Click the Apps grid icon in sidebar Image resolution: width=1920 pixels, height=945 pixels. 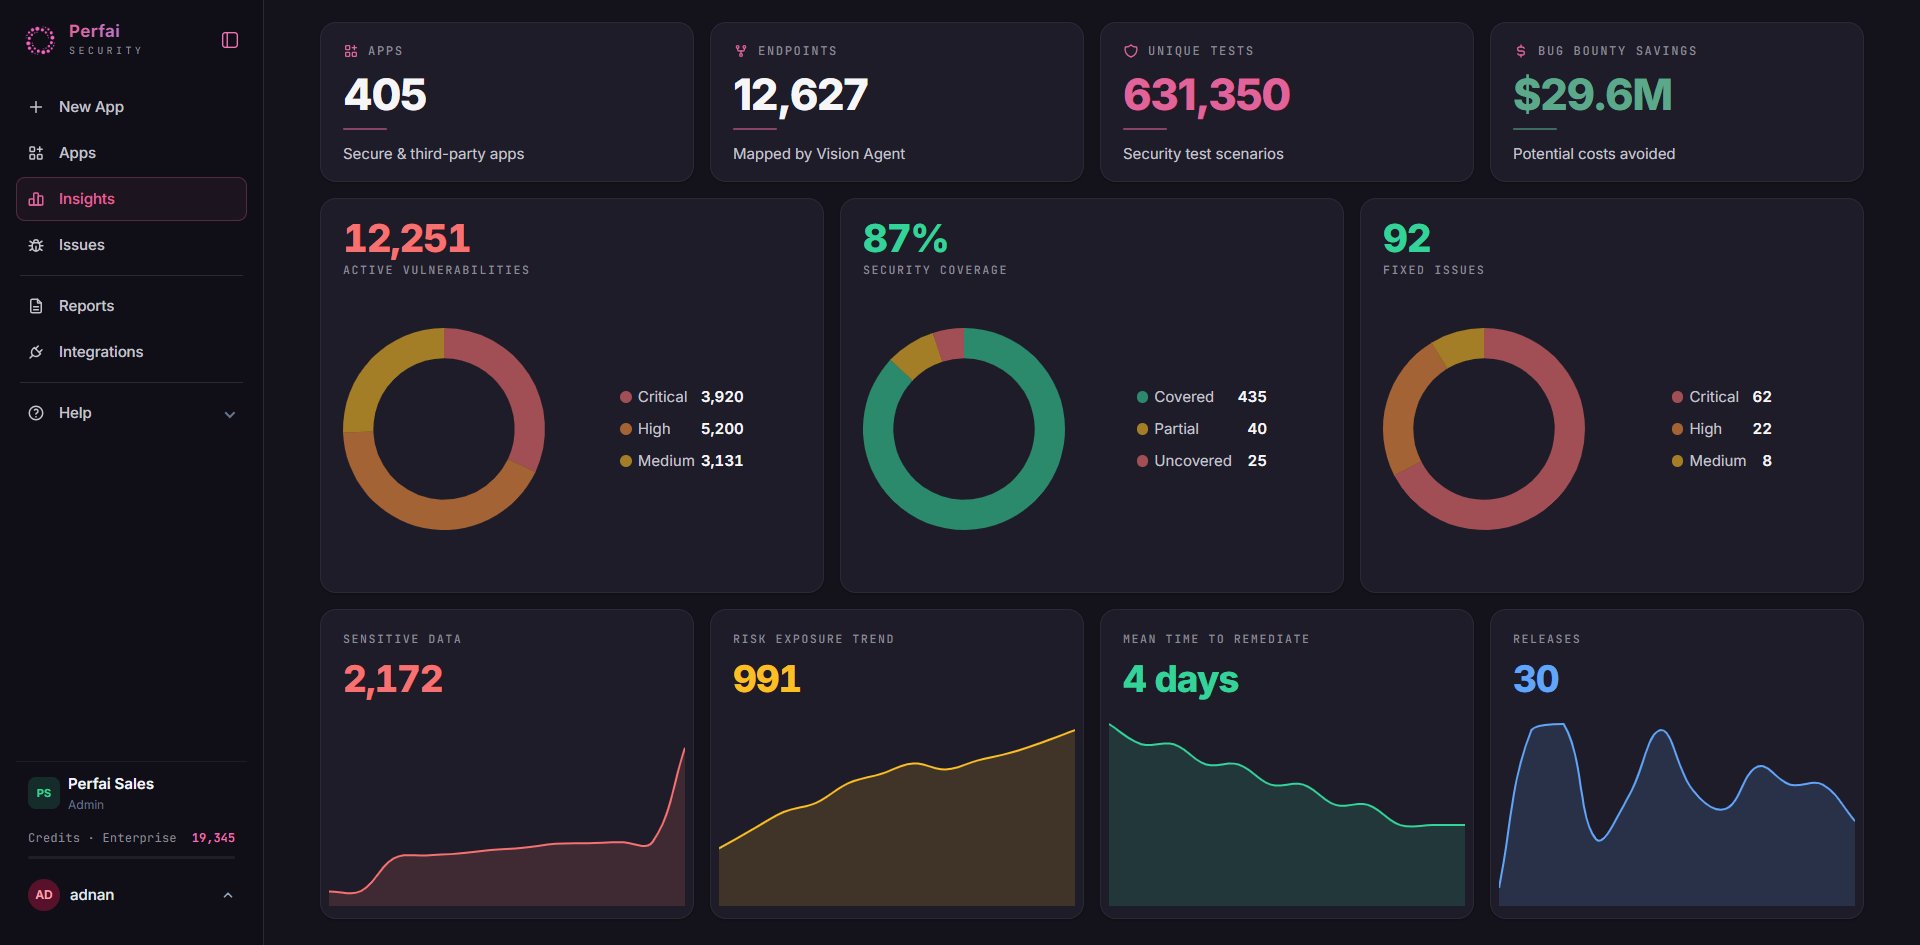(36, 153)
